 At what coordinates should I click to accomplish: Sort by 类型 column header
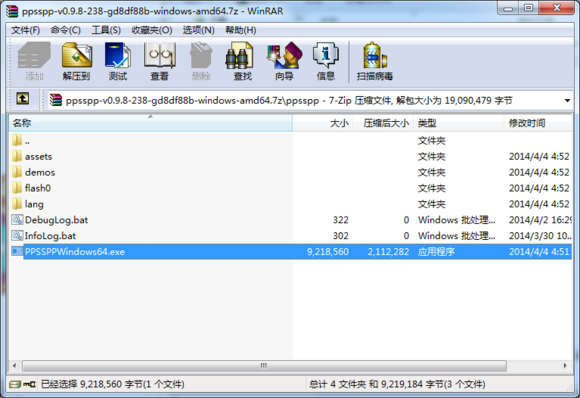coord(459,123)
